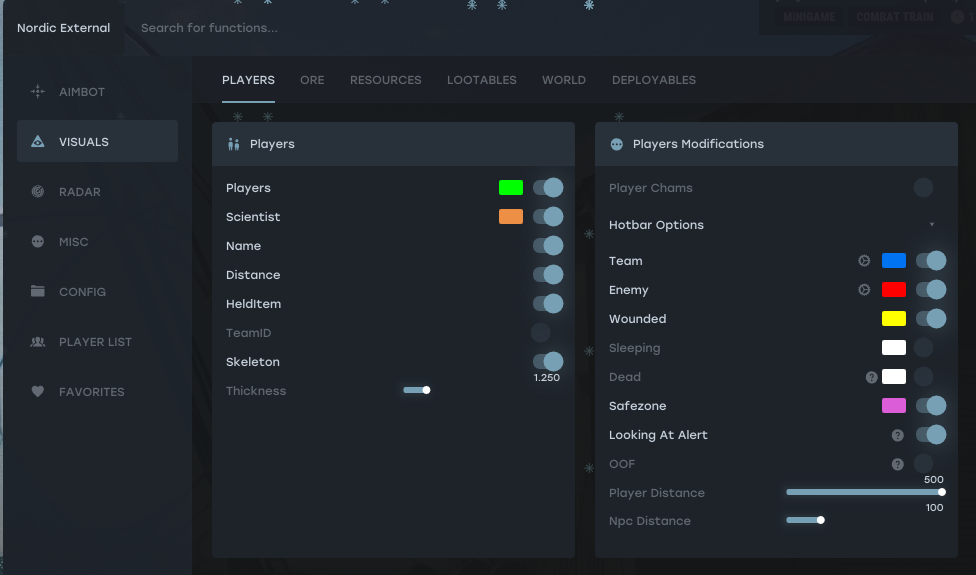Click the Thickness slider
Image resolution: width=976 pixels, height=575 pixels.
(416, 390)
